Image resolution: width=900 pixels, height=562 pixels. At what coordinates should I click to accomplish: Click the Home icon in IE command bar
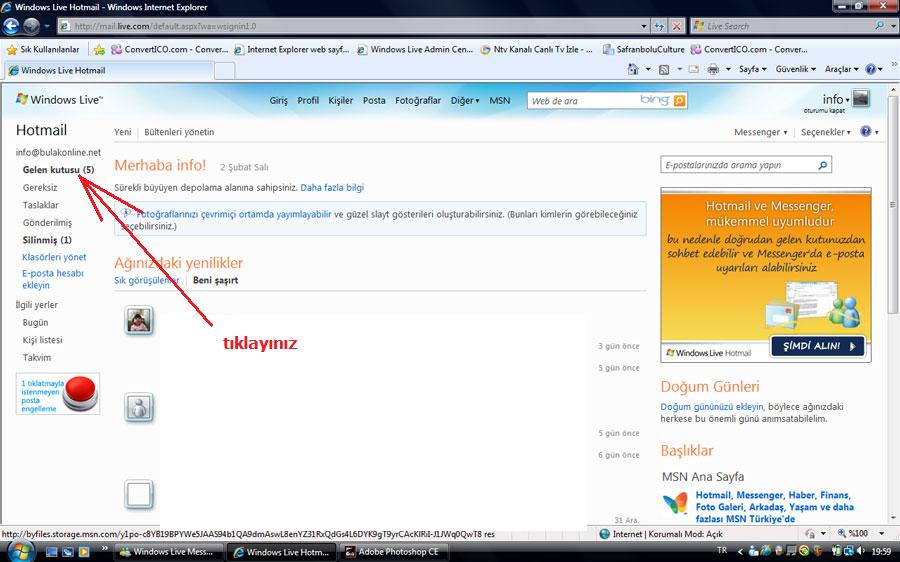pos(633,69)
